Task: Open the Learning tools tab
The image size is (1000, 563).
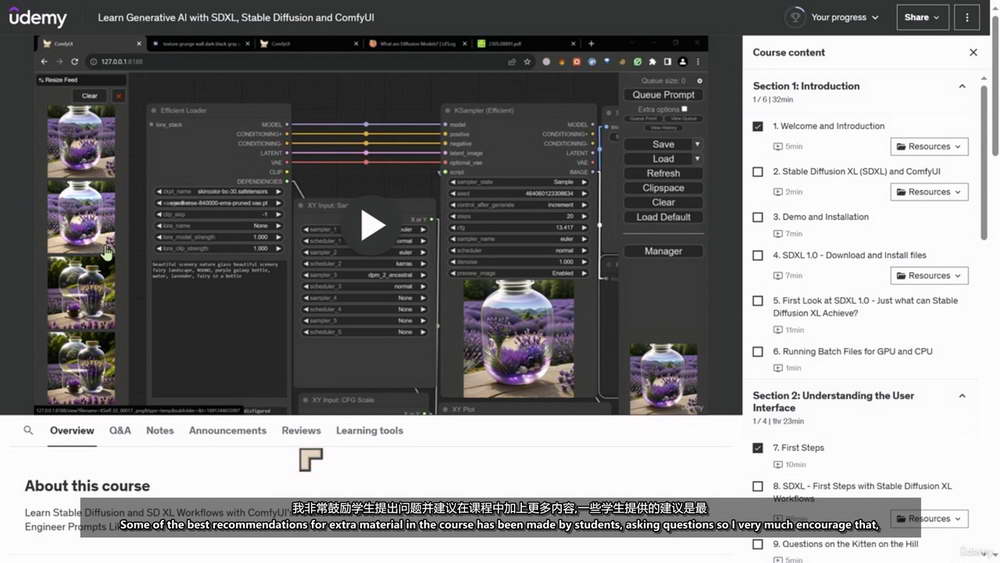Action: click(370, 430)
